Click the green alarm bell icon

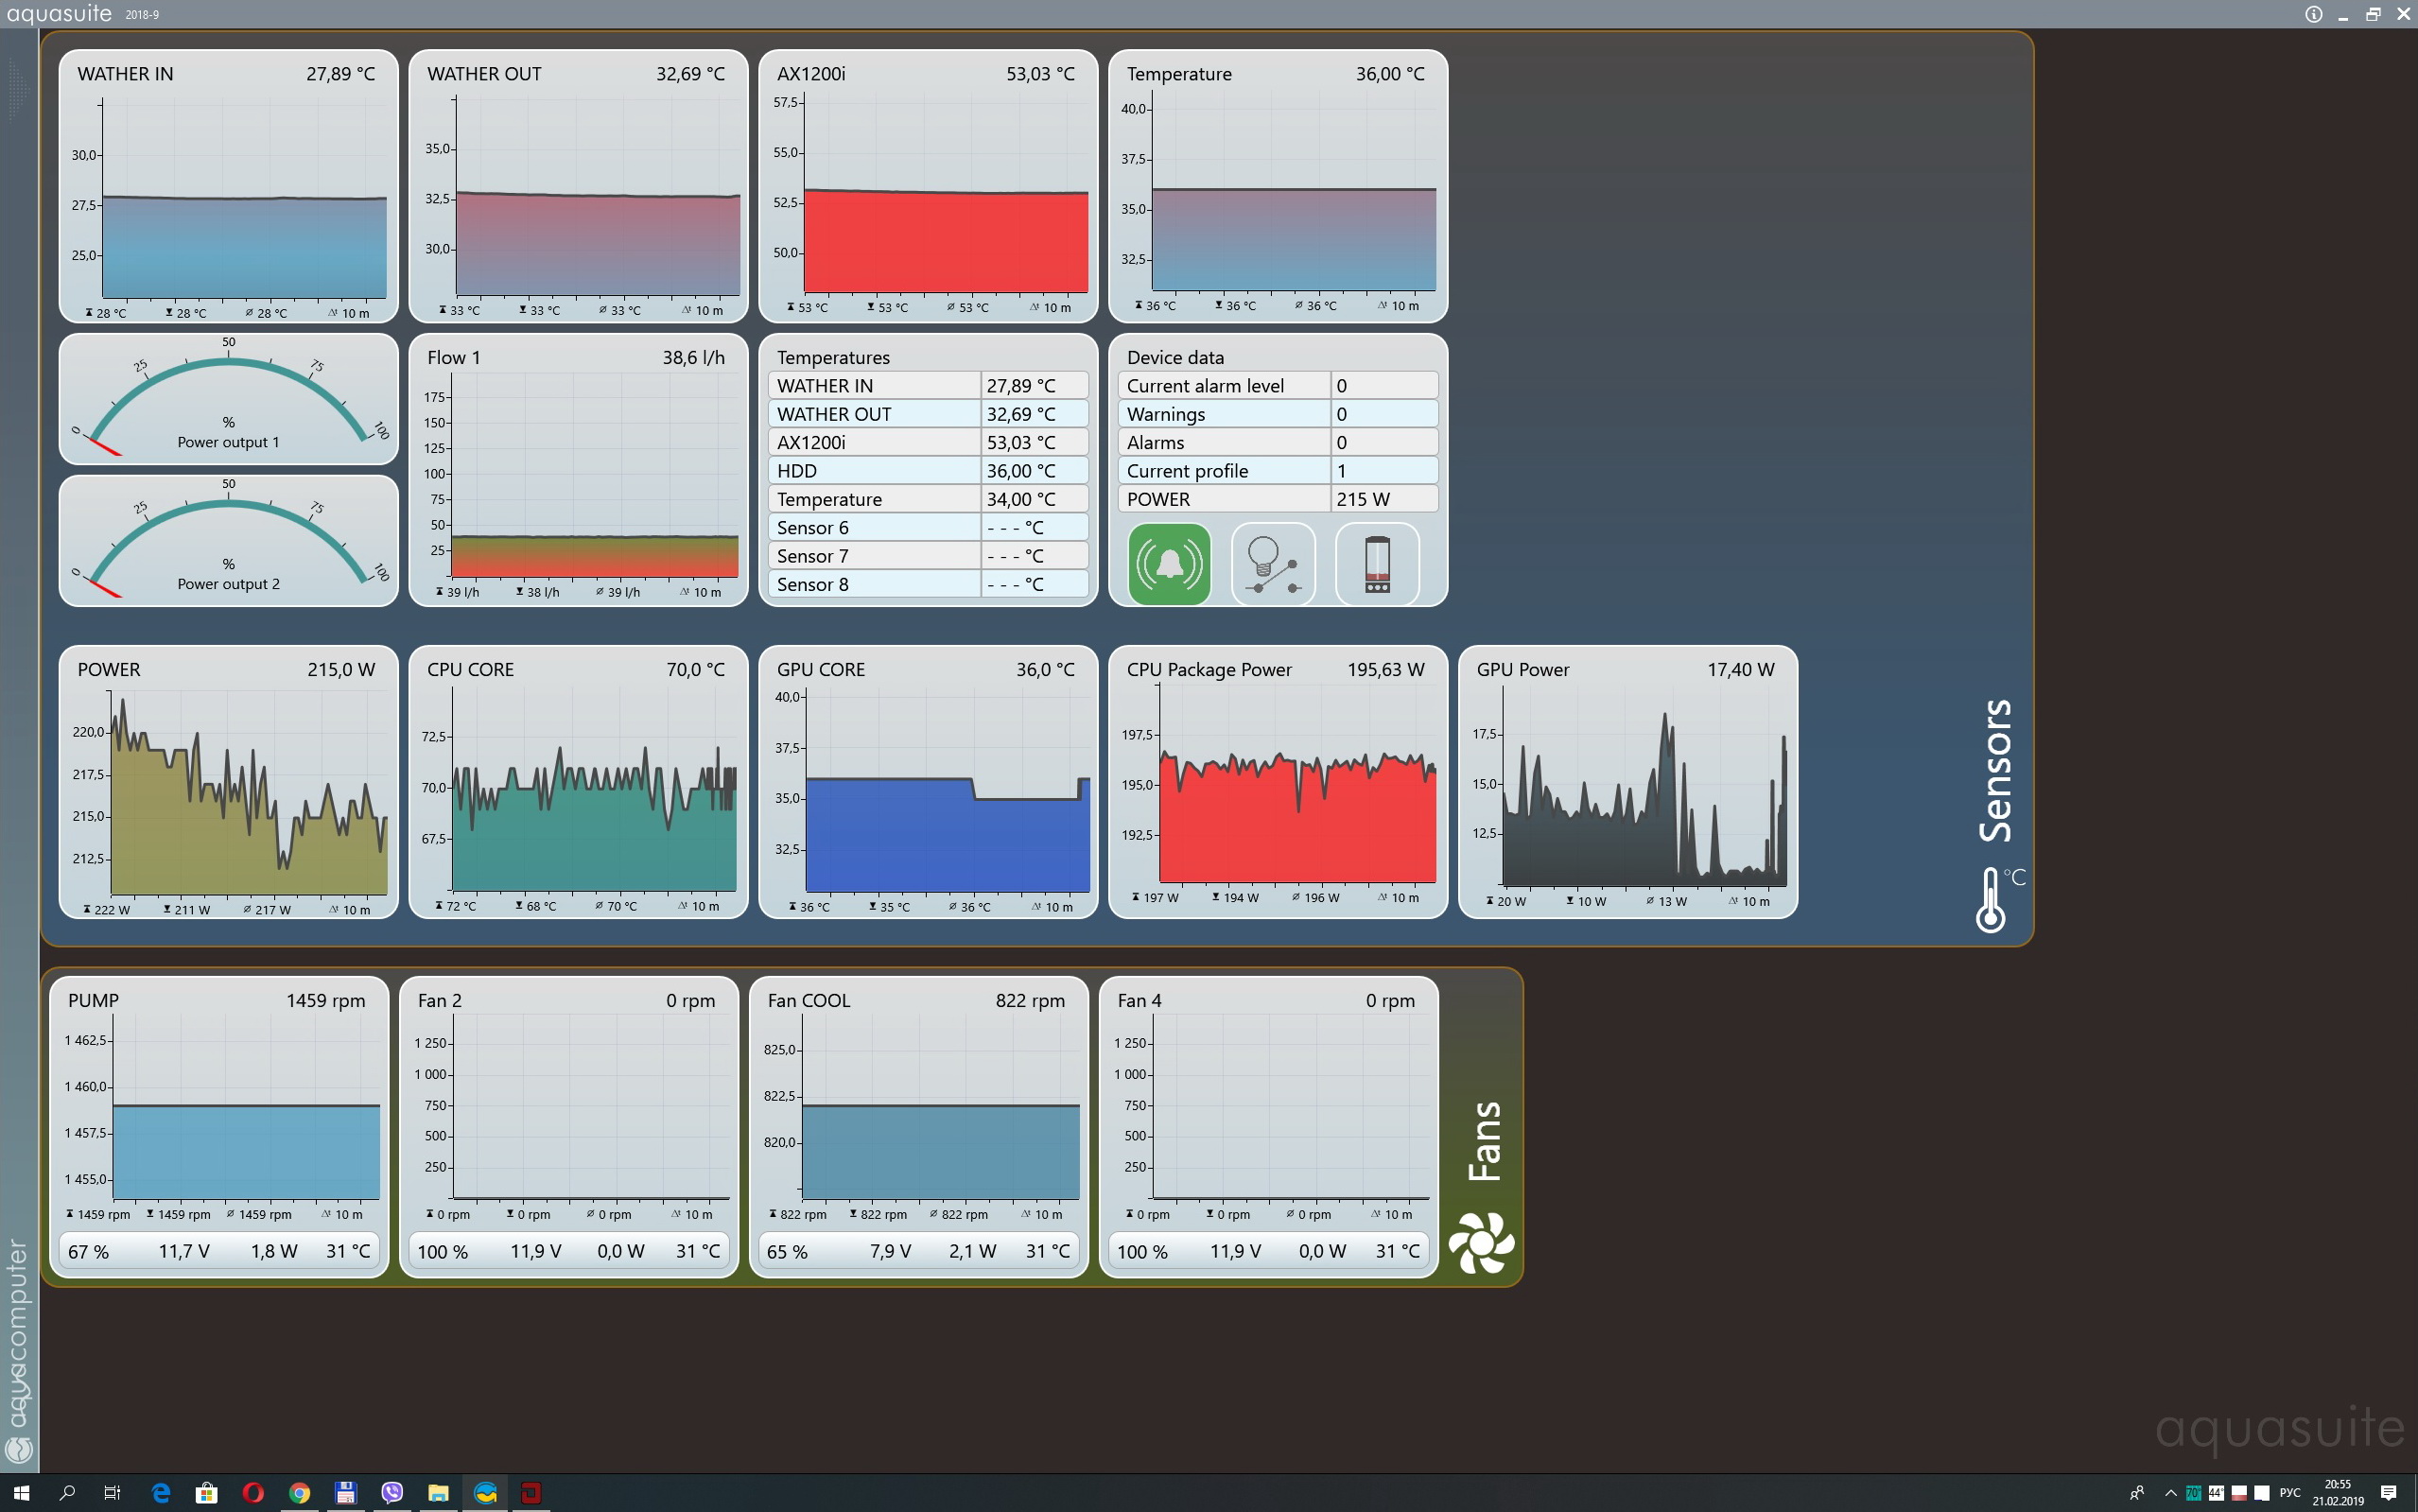(1169, 564)
